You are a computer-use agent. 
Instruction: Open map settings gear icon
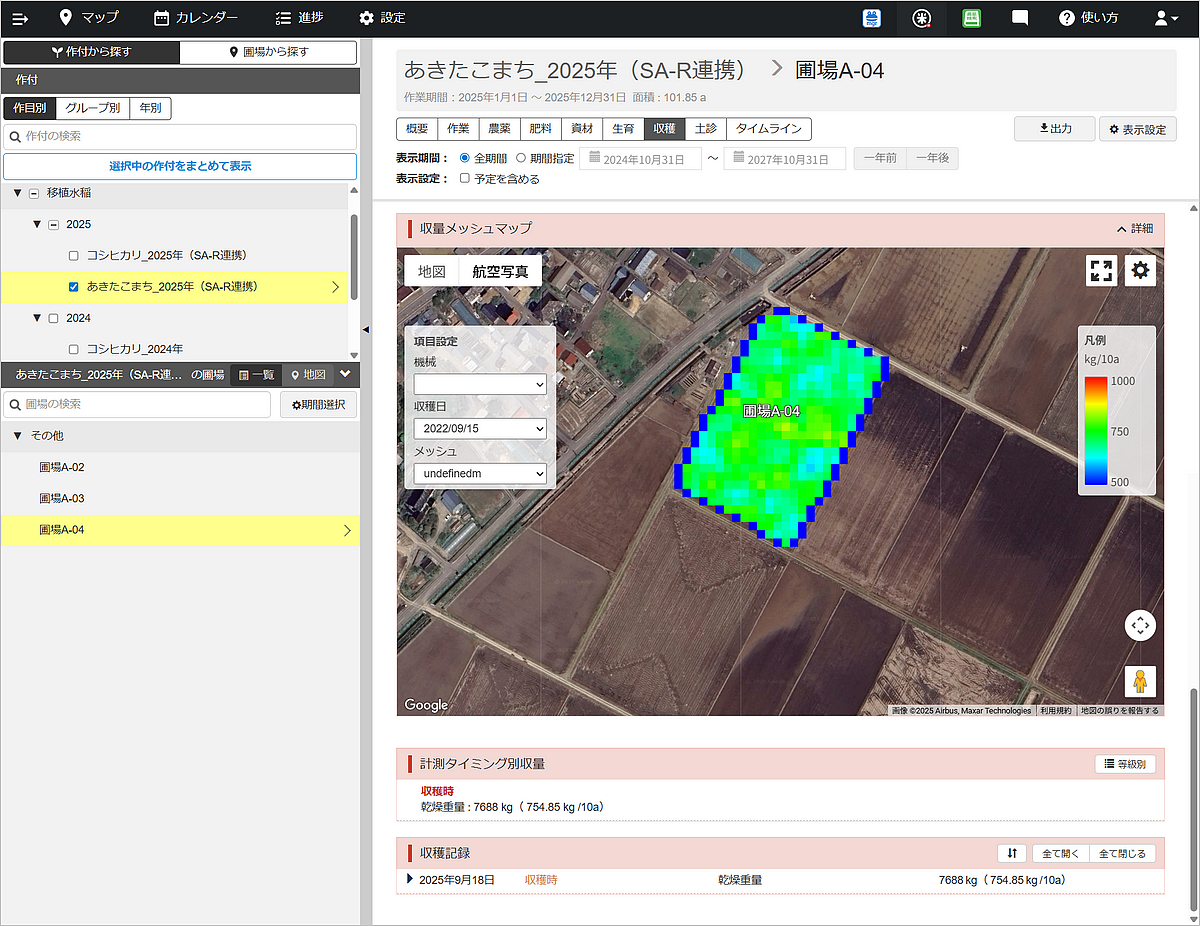point(1140,271)
